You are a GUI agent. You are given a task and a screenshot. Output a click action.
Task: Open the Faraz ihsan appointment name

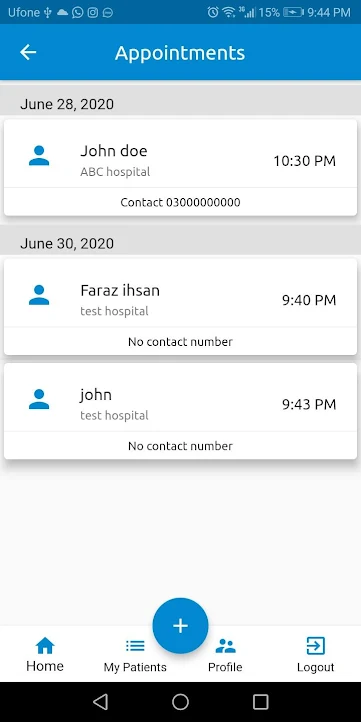(x=120, y=291)
